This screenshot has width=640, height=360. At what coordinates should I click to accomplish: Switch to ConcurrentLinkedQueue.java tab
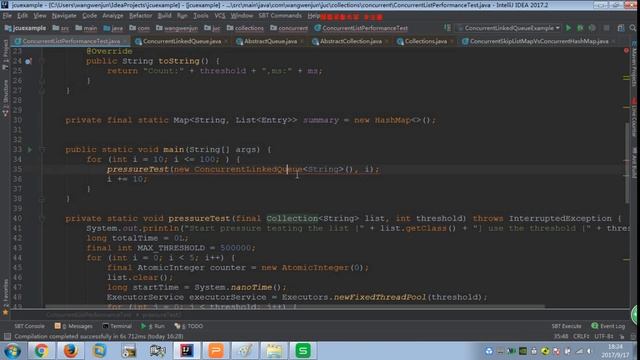point(182,41)
